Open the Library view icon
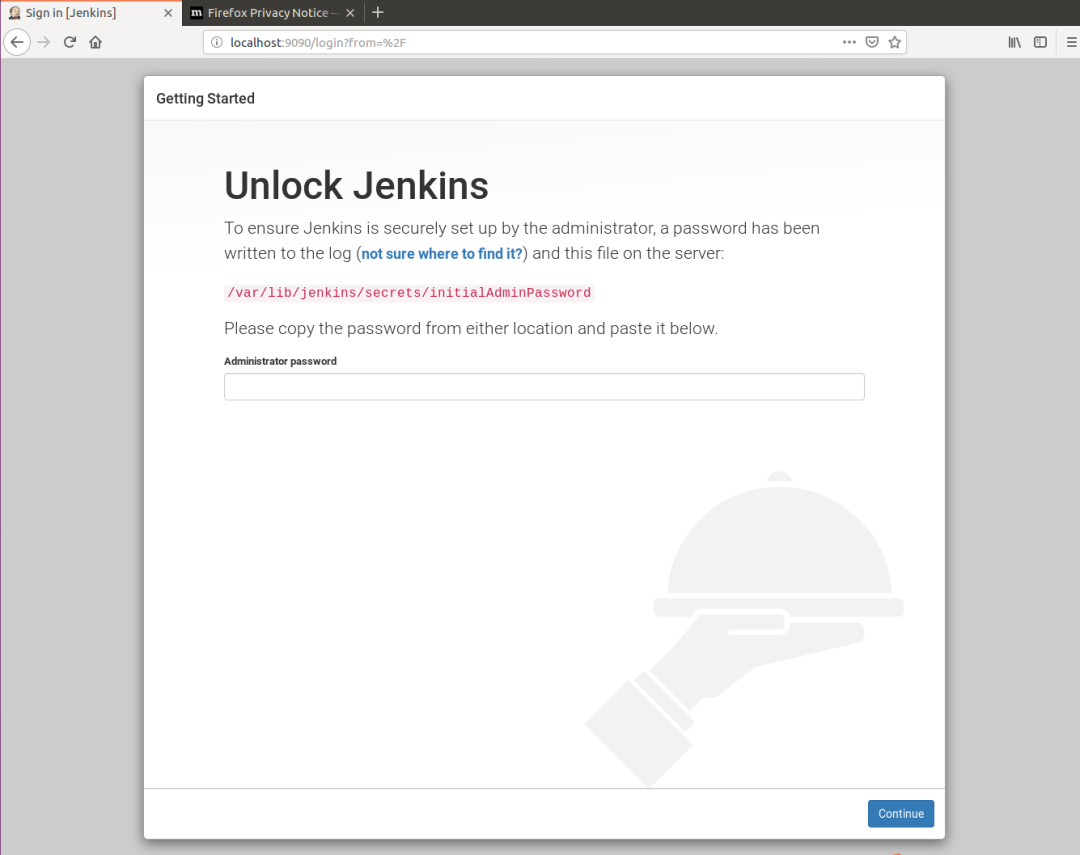This screenshot has width=1080, height=855. pyautogui.click(x=1015, y=42)
